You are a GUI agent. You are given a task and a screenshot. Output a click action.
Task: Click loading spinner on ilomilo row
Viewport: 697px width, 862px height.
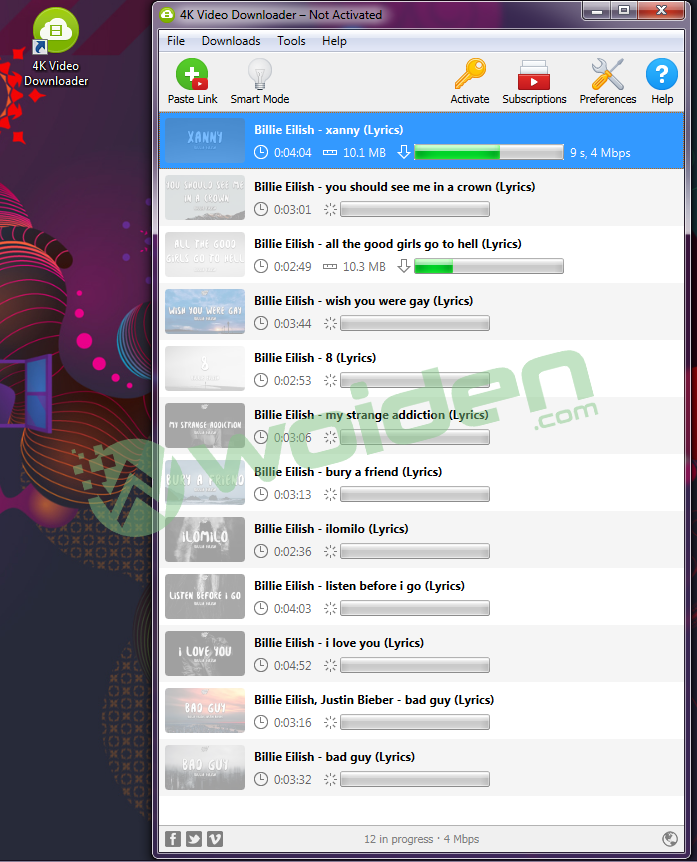[330, 551]
